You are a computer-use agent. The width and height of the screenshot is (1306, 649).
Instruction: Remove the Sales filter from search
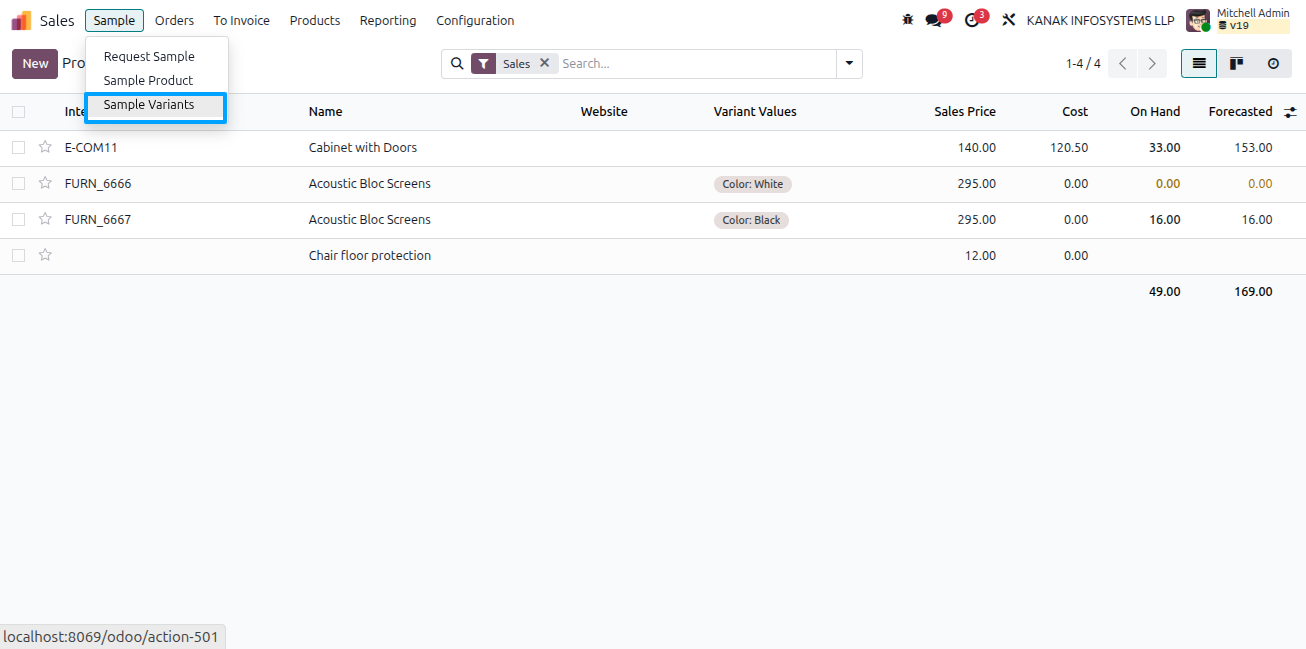pyautogui.click(x=544, y=63)
